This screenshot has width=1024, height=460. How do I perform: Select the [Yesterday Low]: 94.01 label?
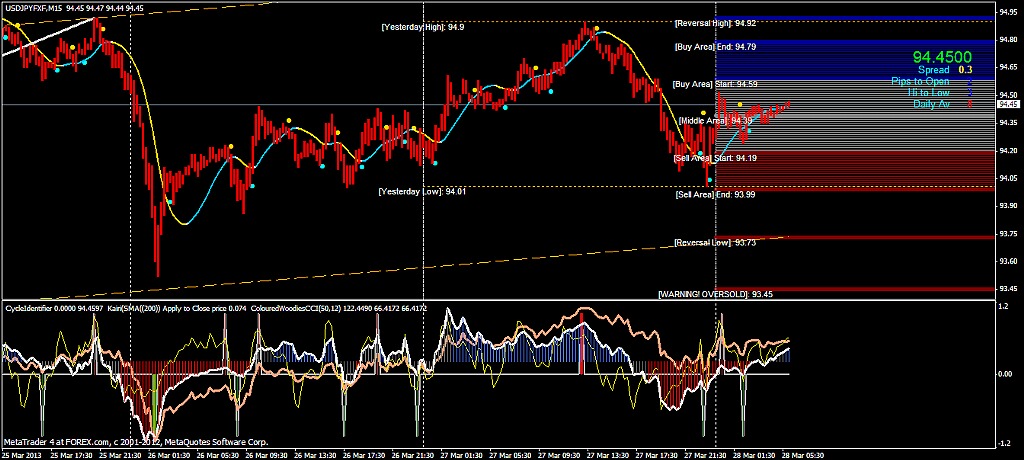[x=421, y=191]
